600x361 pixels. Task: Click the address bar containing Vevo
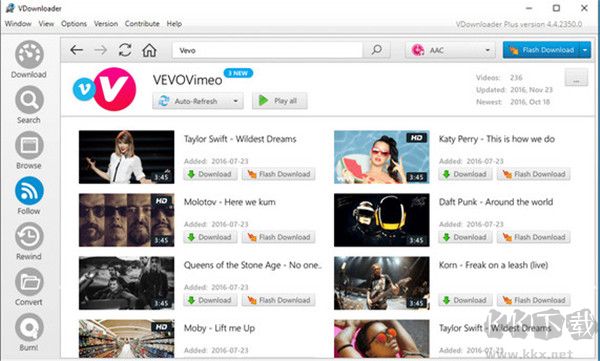coord(267,50)
